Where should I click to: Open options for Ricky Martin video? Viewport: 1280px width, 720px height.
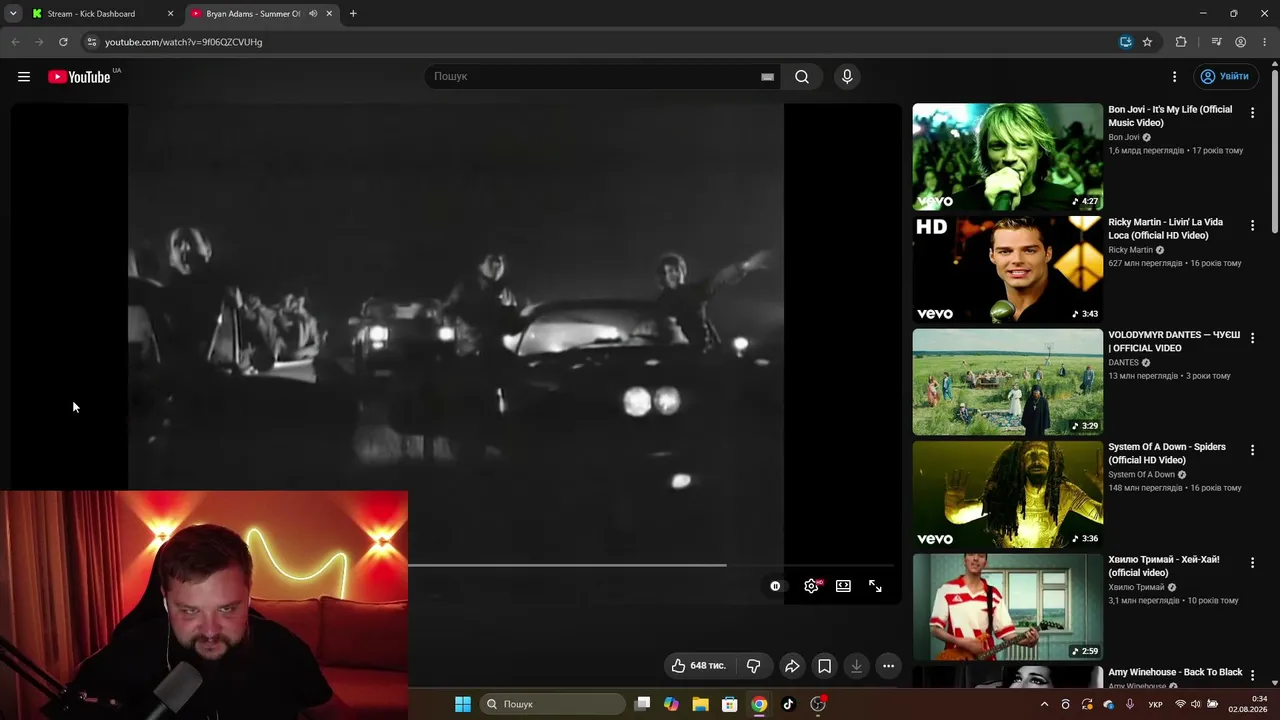tap(1252, 226)
